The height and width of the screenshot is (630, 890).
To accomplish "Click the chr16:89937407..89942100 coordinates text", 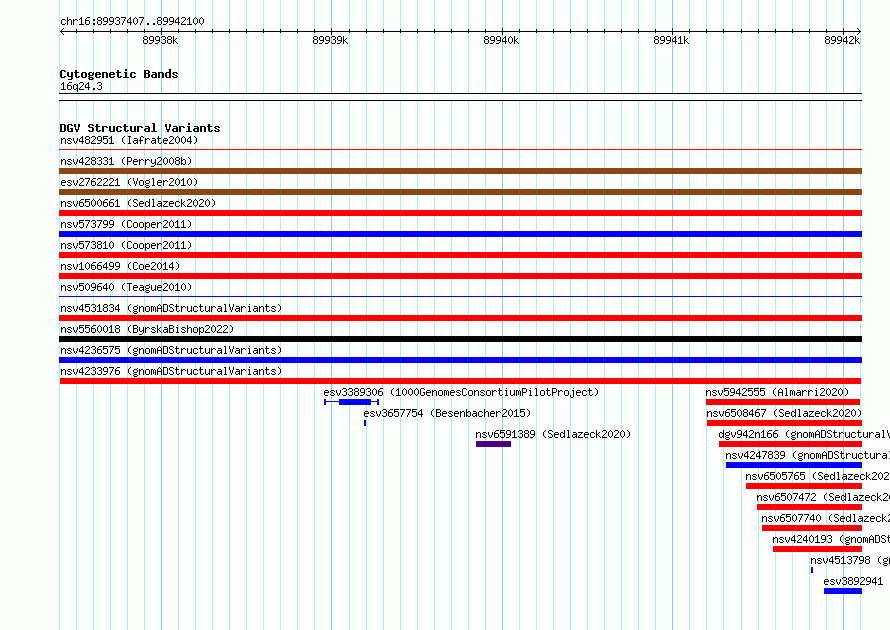I will (x=132, y=21).
